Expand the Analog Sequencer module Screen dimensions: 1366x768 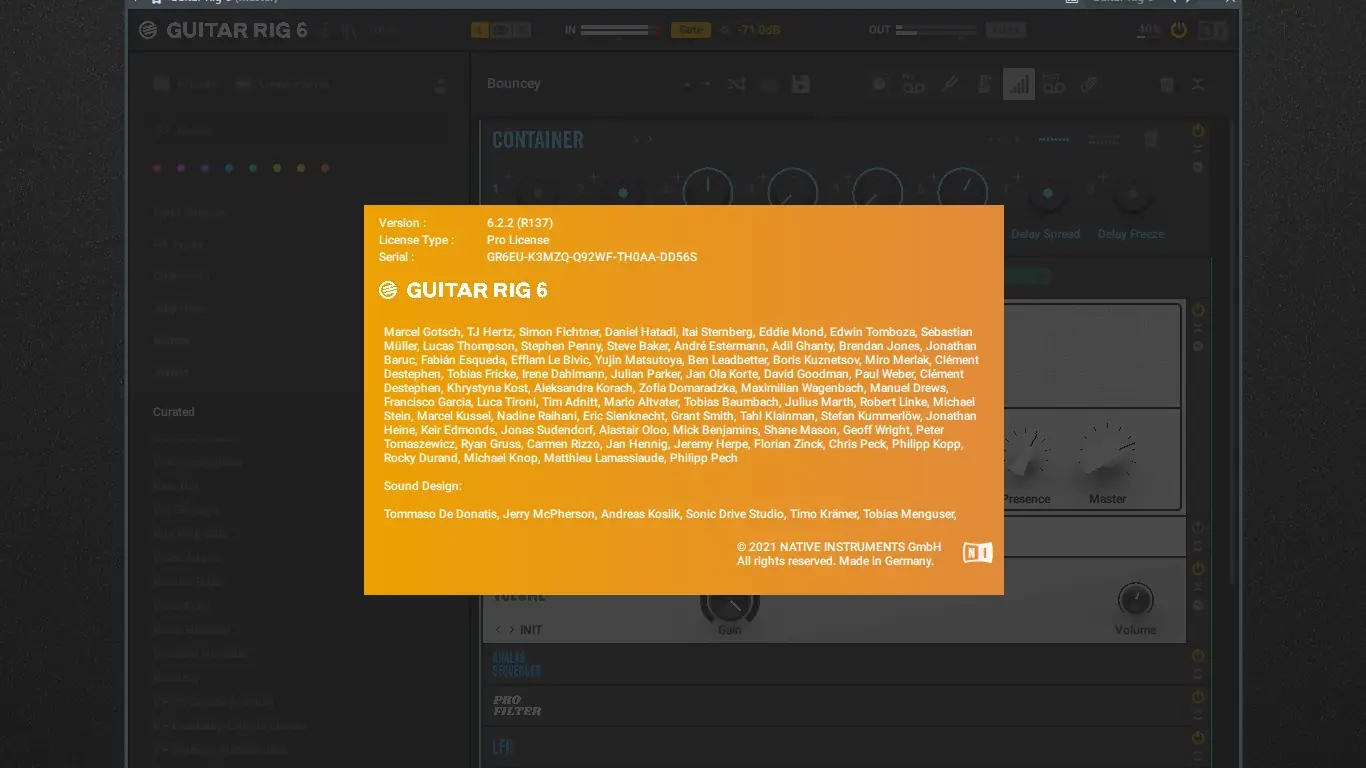tap(1198, 673)
